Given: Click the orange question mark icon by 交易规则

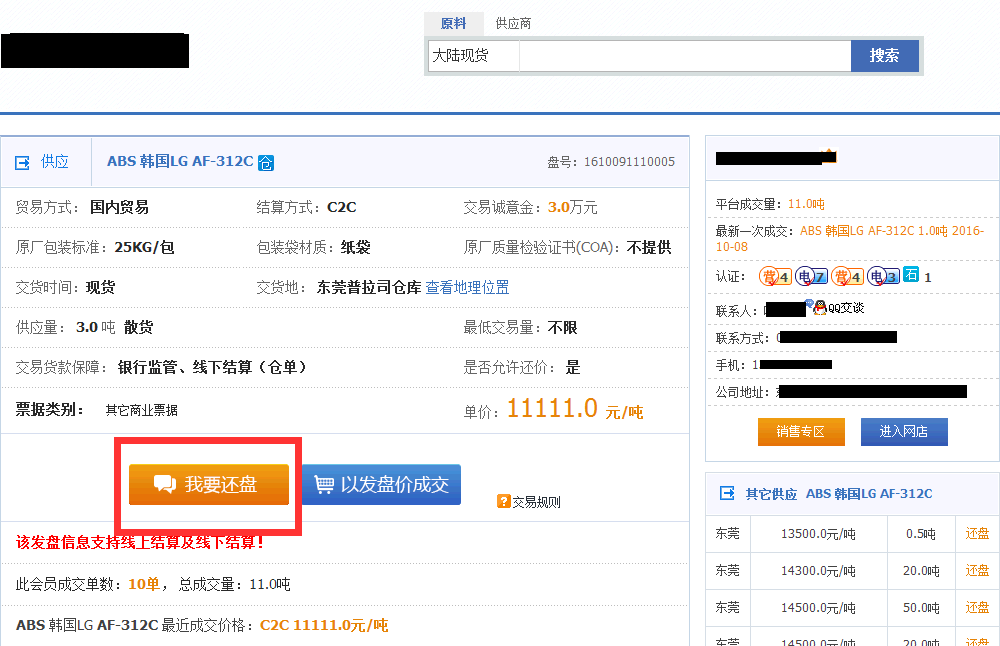Looking at the screenshot, I should (x=503, y=502).
